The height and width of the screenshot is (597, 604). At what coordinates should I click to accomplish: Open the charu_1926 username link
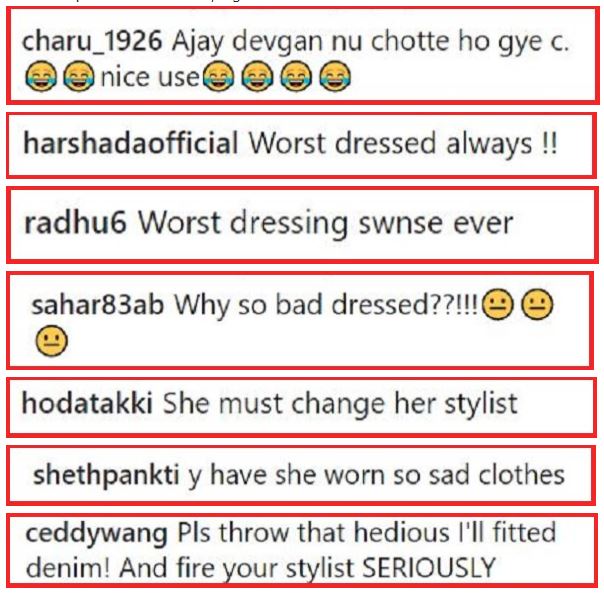pos(92,41)
